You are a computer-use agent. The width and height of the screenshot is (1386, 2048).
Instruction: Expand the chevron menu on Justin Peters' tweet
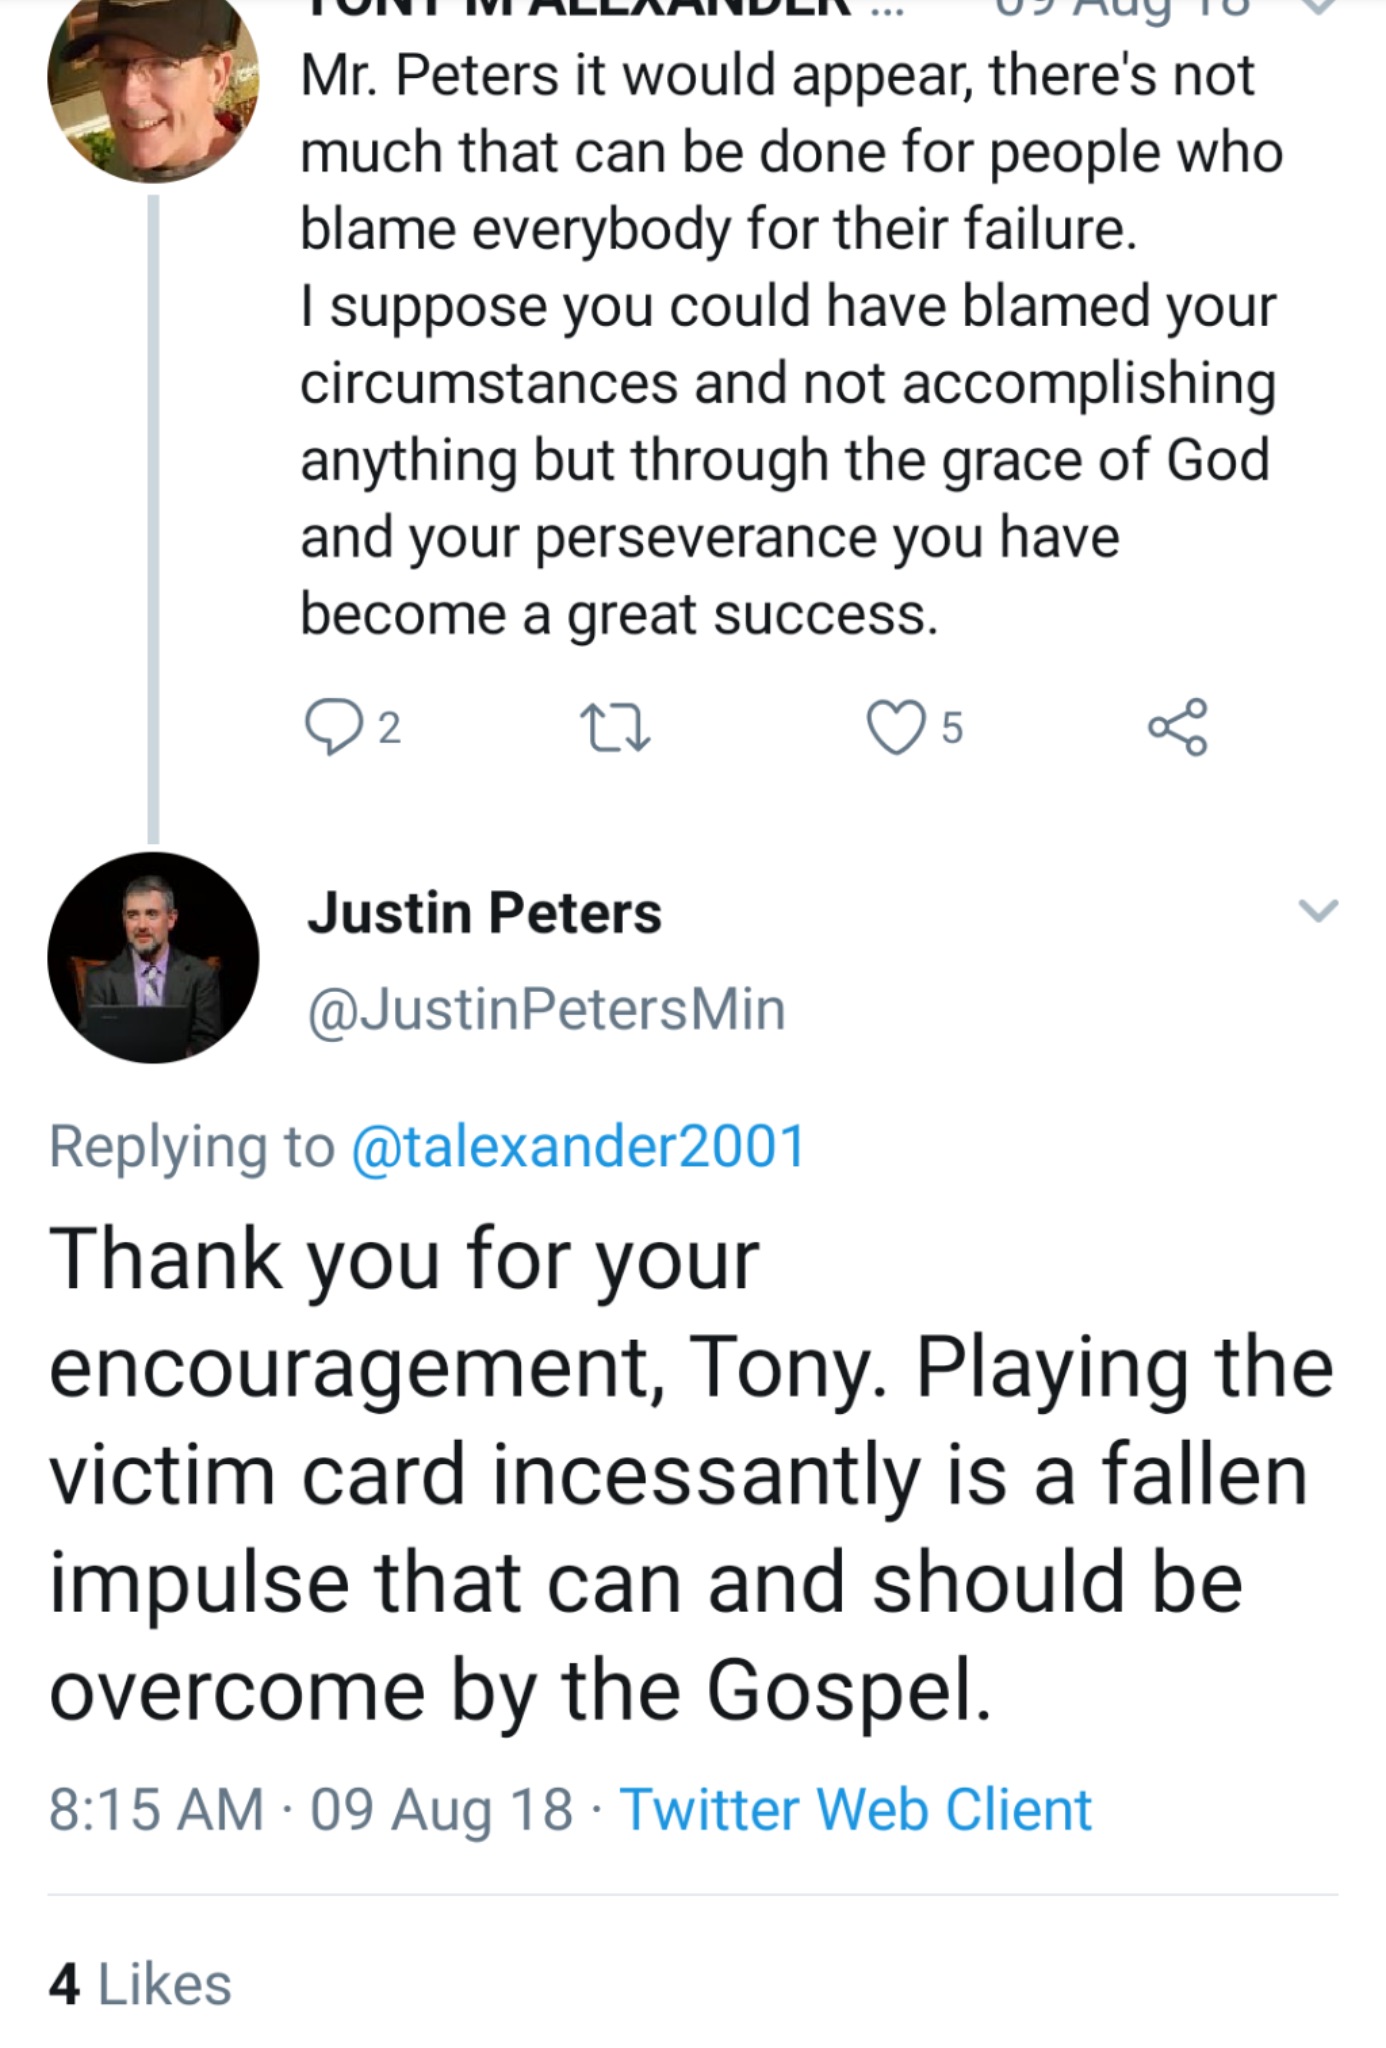1317,910
